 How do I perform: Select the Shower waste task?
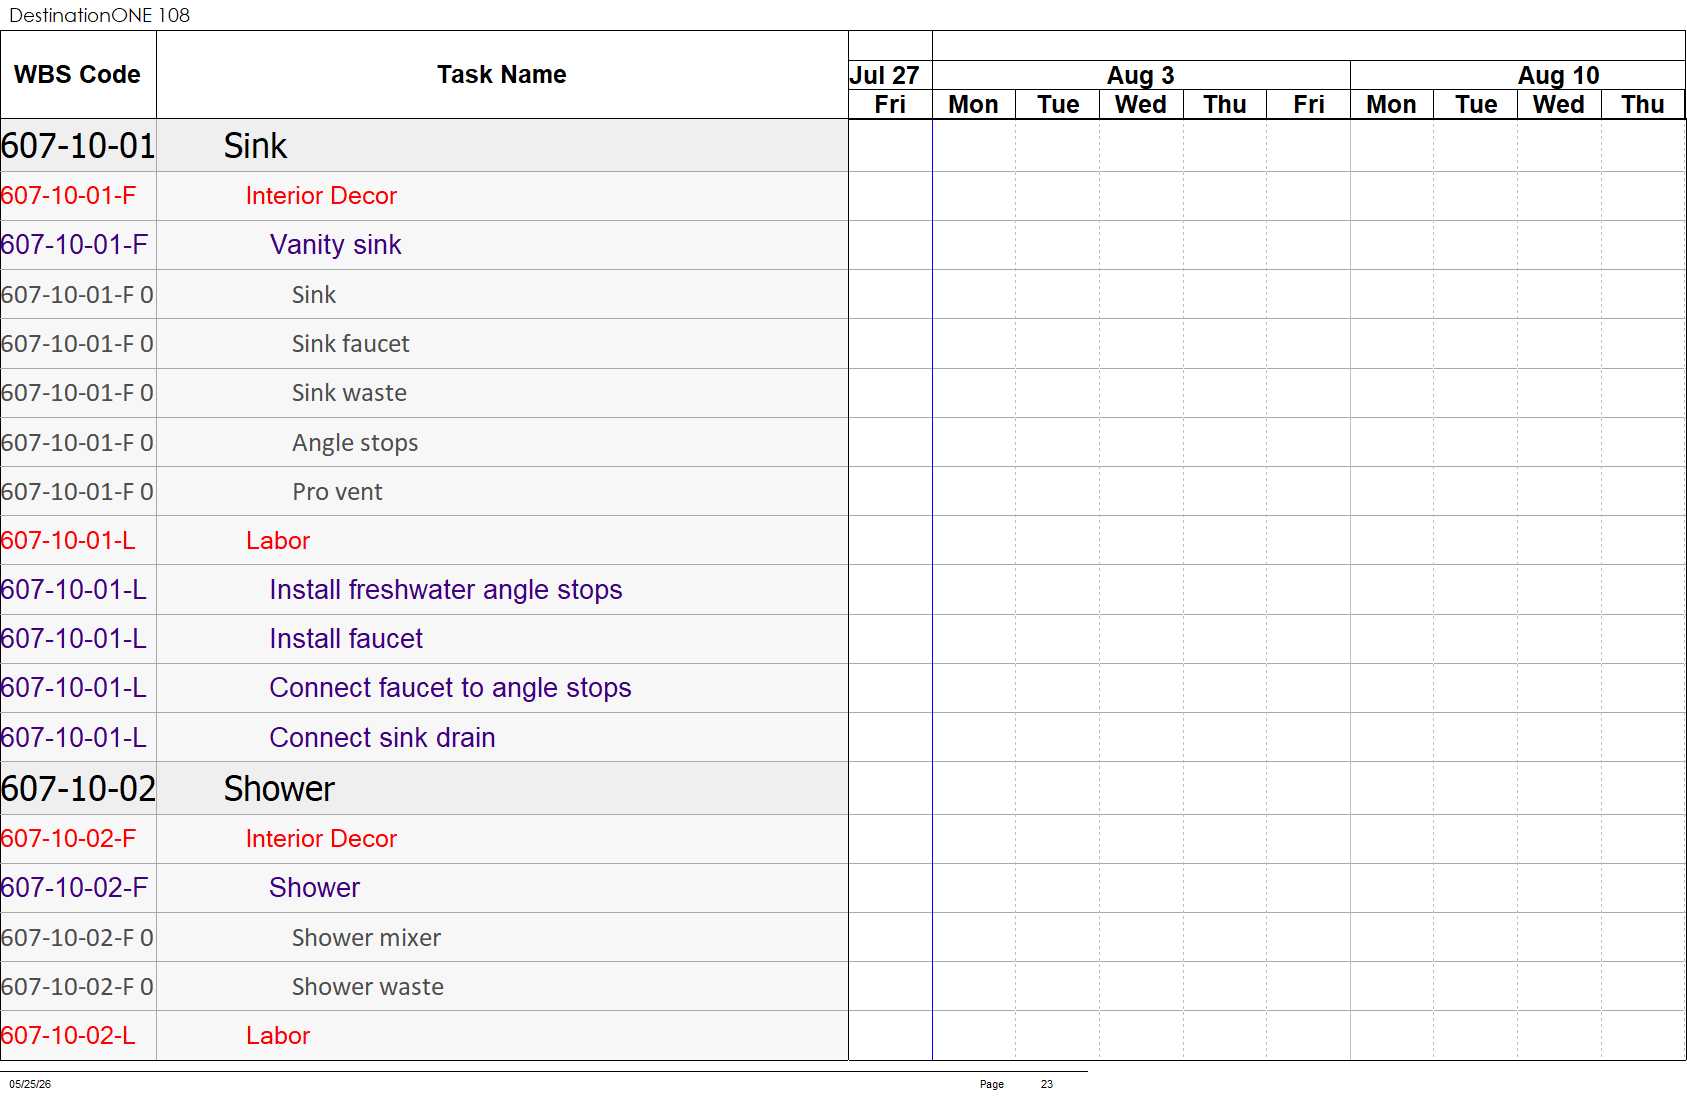point(367,987)
